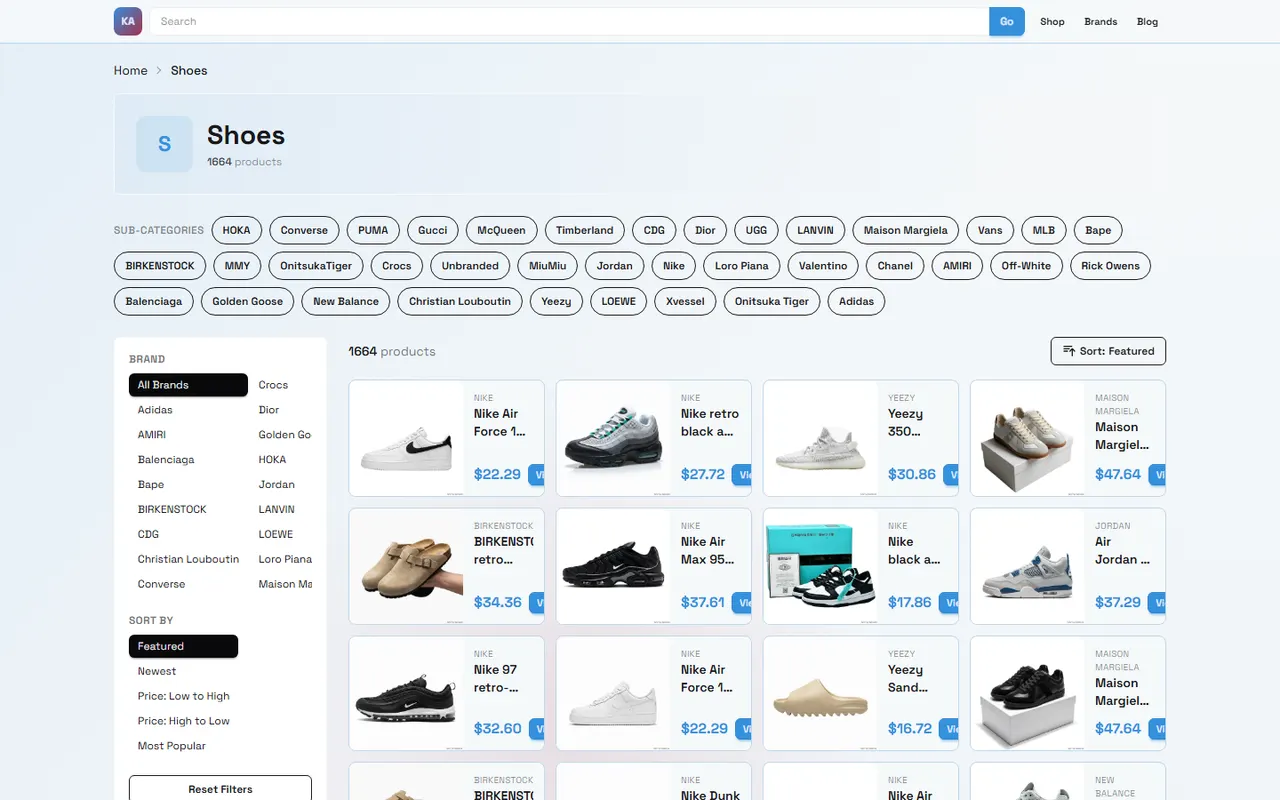View the Birkenstock clog product image
The image size is (1280, 800).
tap(406, 566)
